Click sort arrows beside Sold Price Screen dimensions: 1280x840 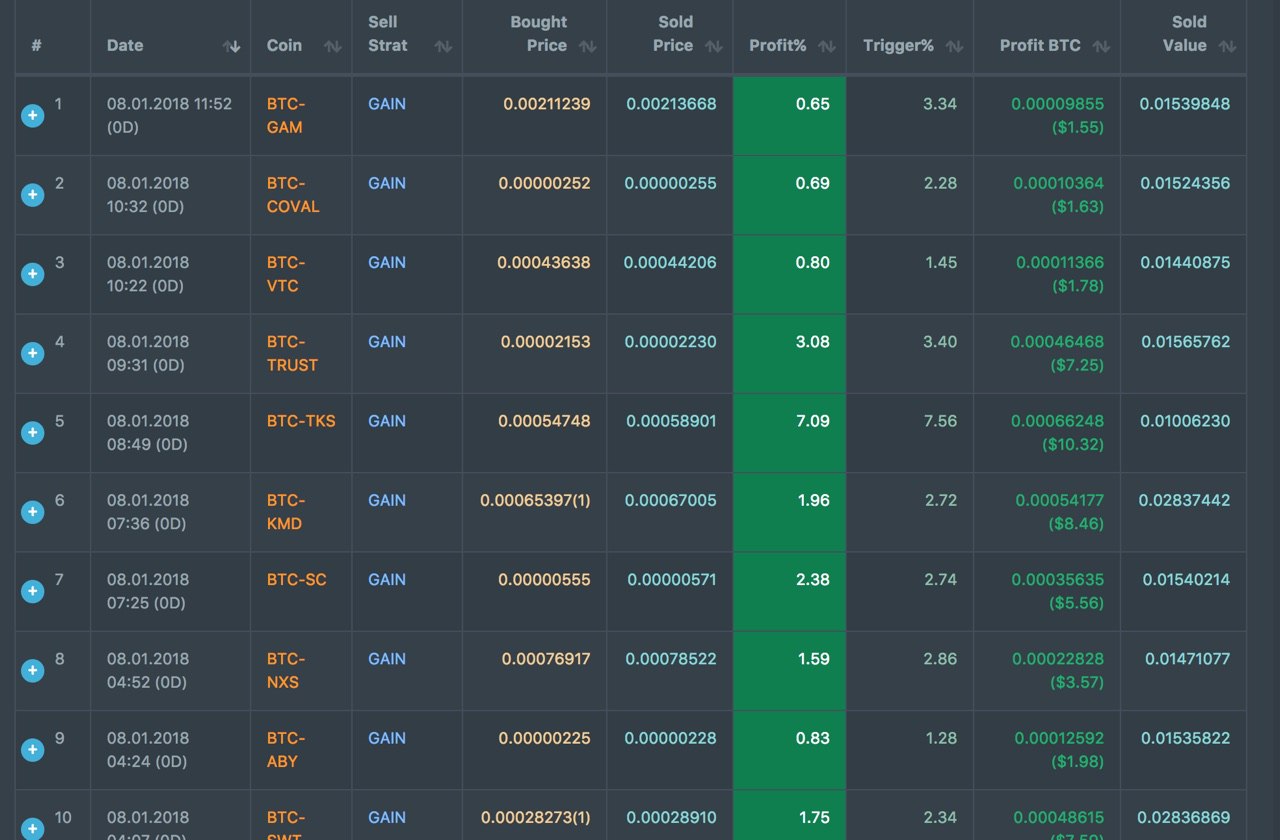pyautogui.click(x=714, y=46)
